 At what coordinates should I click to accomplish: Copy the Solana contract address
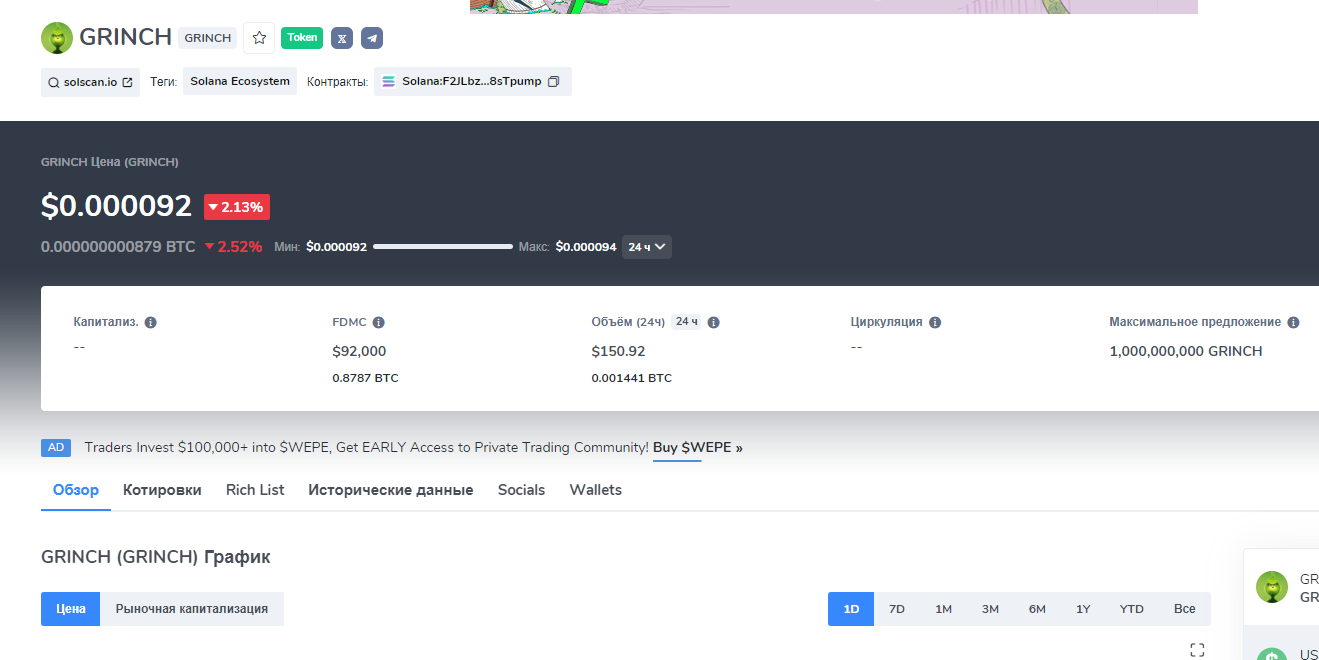553,82
